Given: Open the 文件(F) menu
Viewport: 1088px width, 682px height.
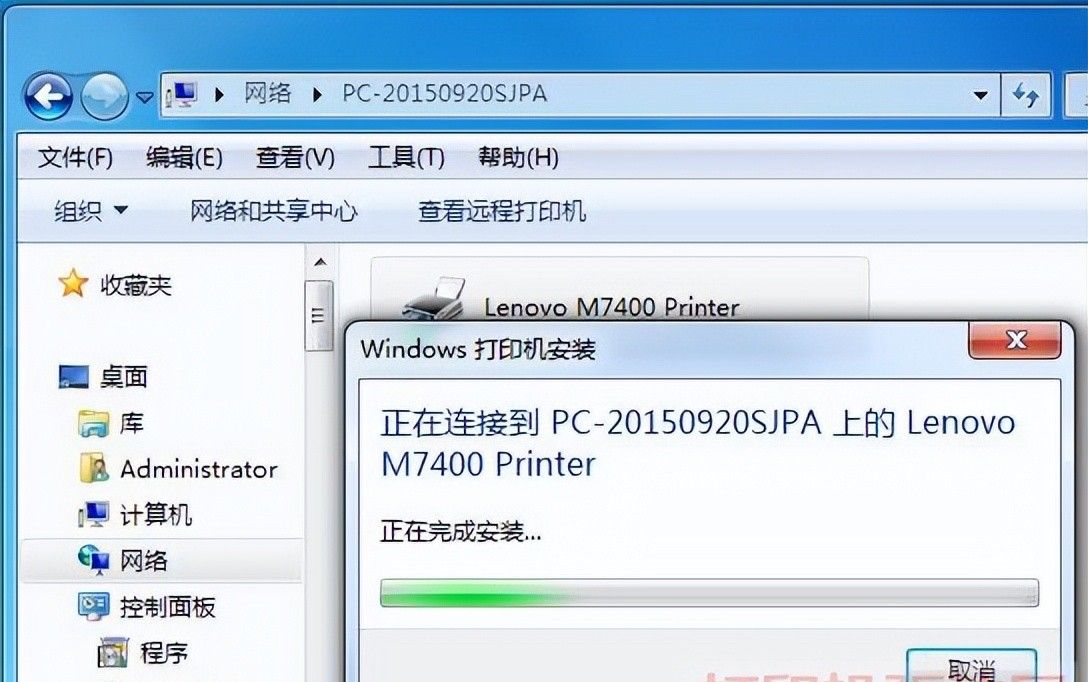Looking at the screenshot, I should click(75, 158).
